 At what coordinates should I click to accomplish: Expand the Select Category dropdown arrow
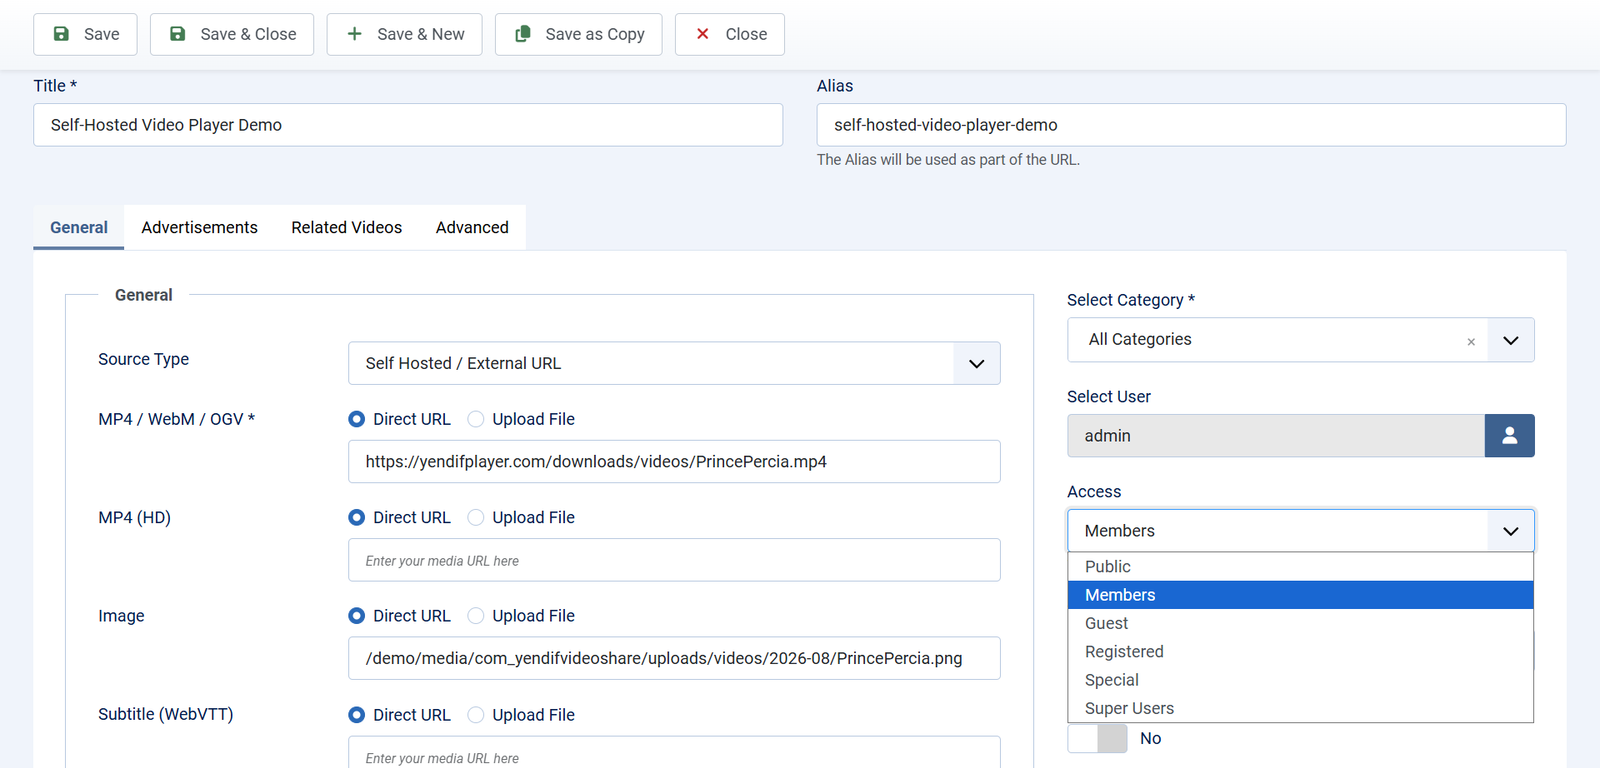(1511, 340)
